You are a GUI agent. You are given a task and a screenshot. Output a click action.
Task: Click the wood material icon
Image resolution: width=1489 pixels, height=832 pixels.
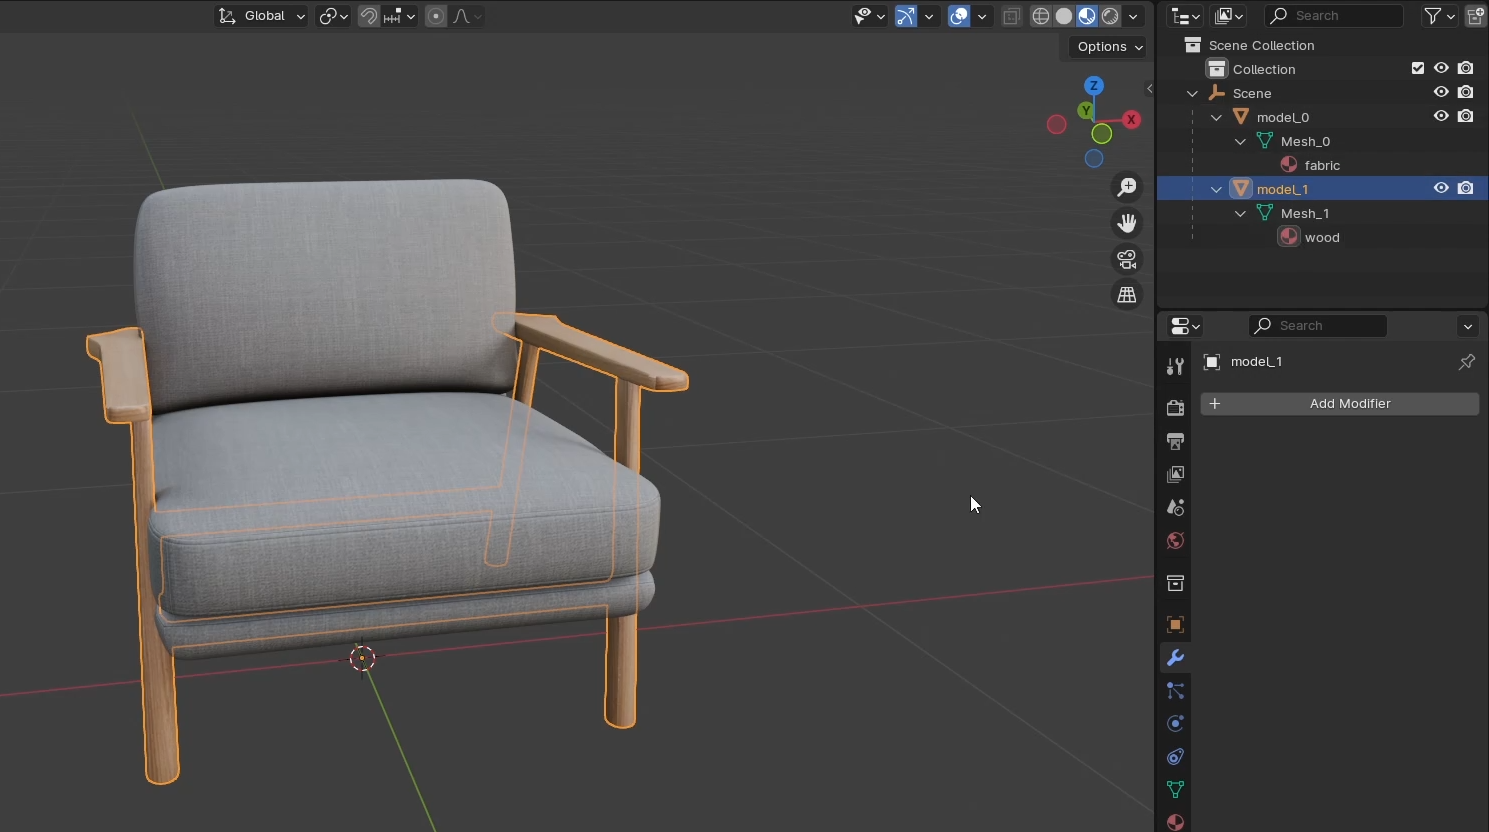coord(1289,237)
